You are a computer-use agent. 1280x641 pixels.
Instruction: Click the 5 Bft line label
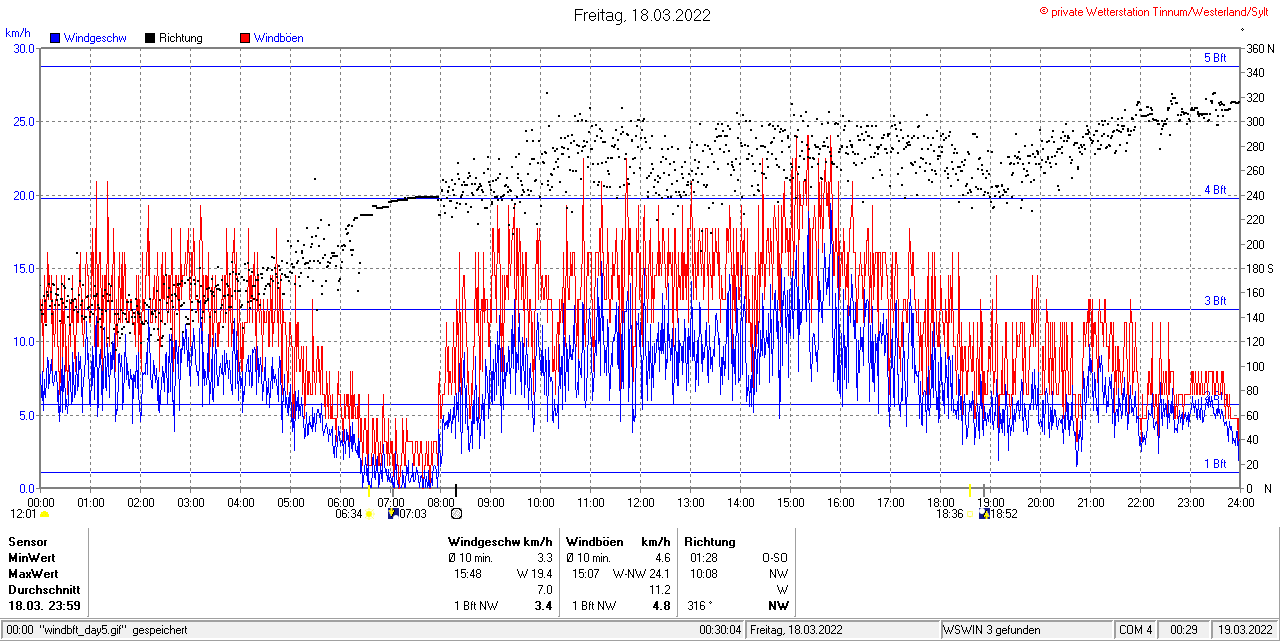tap(1214, 58)
